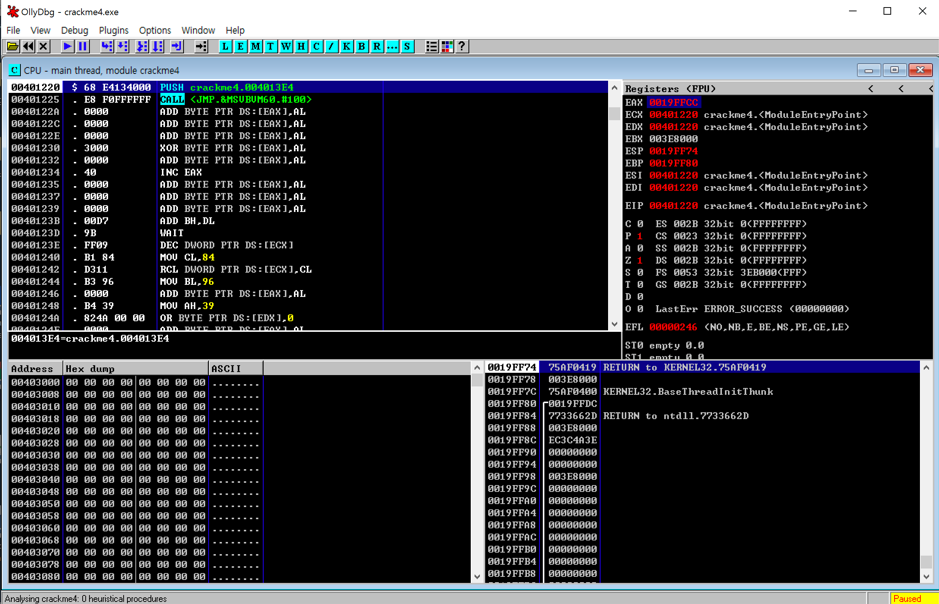Open Debugging options list icon

[x=431, y=46]
